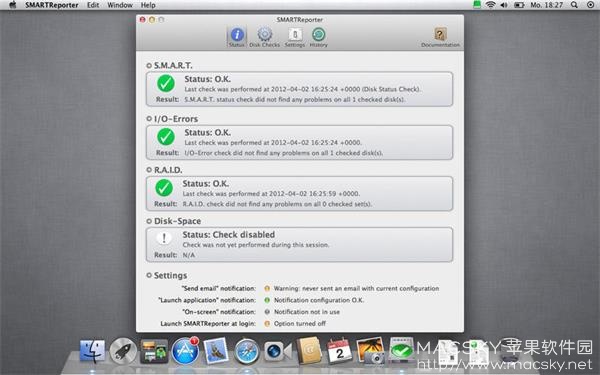Image resolution: width=600 pixels, height=375 pixels.
Task: Show the History pane
Action: 318,37
